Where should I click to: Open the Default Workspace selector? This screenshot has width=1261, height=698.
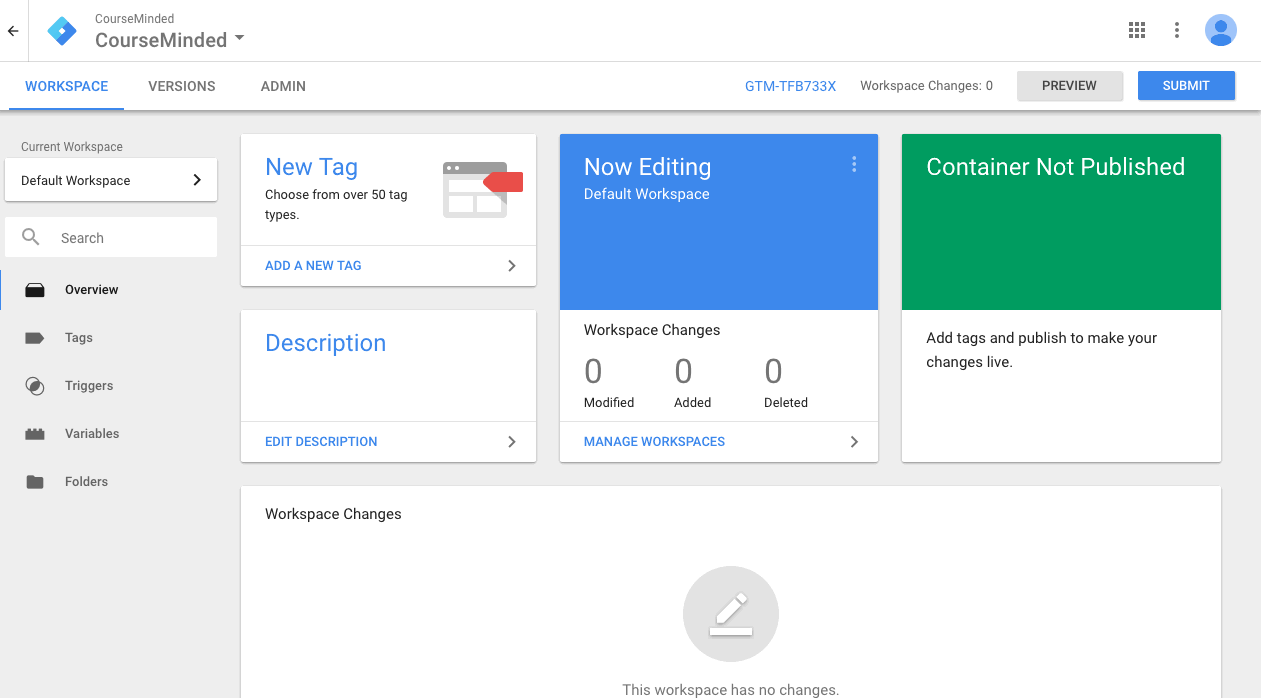click(110, 180)
